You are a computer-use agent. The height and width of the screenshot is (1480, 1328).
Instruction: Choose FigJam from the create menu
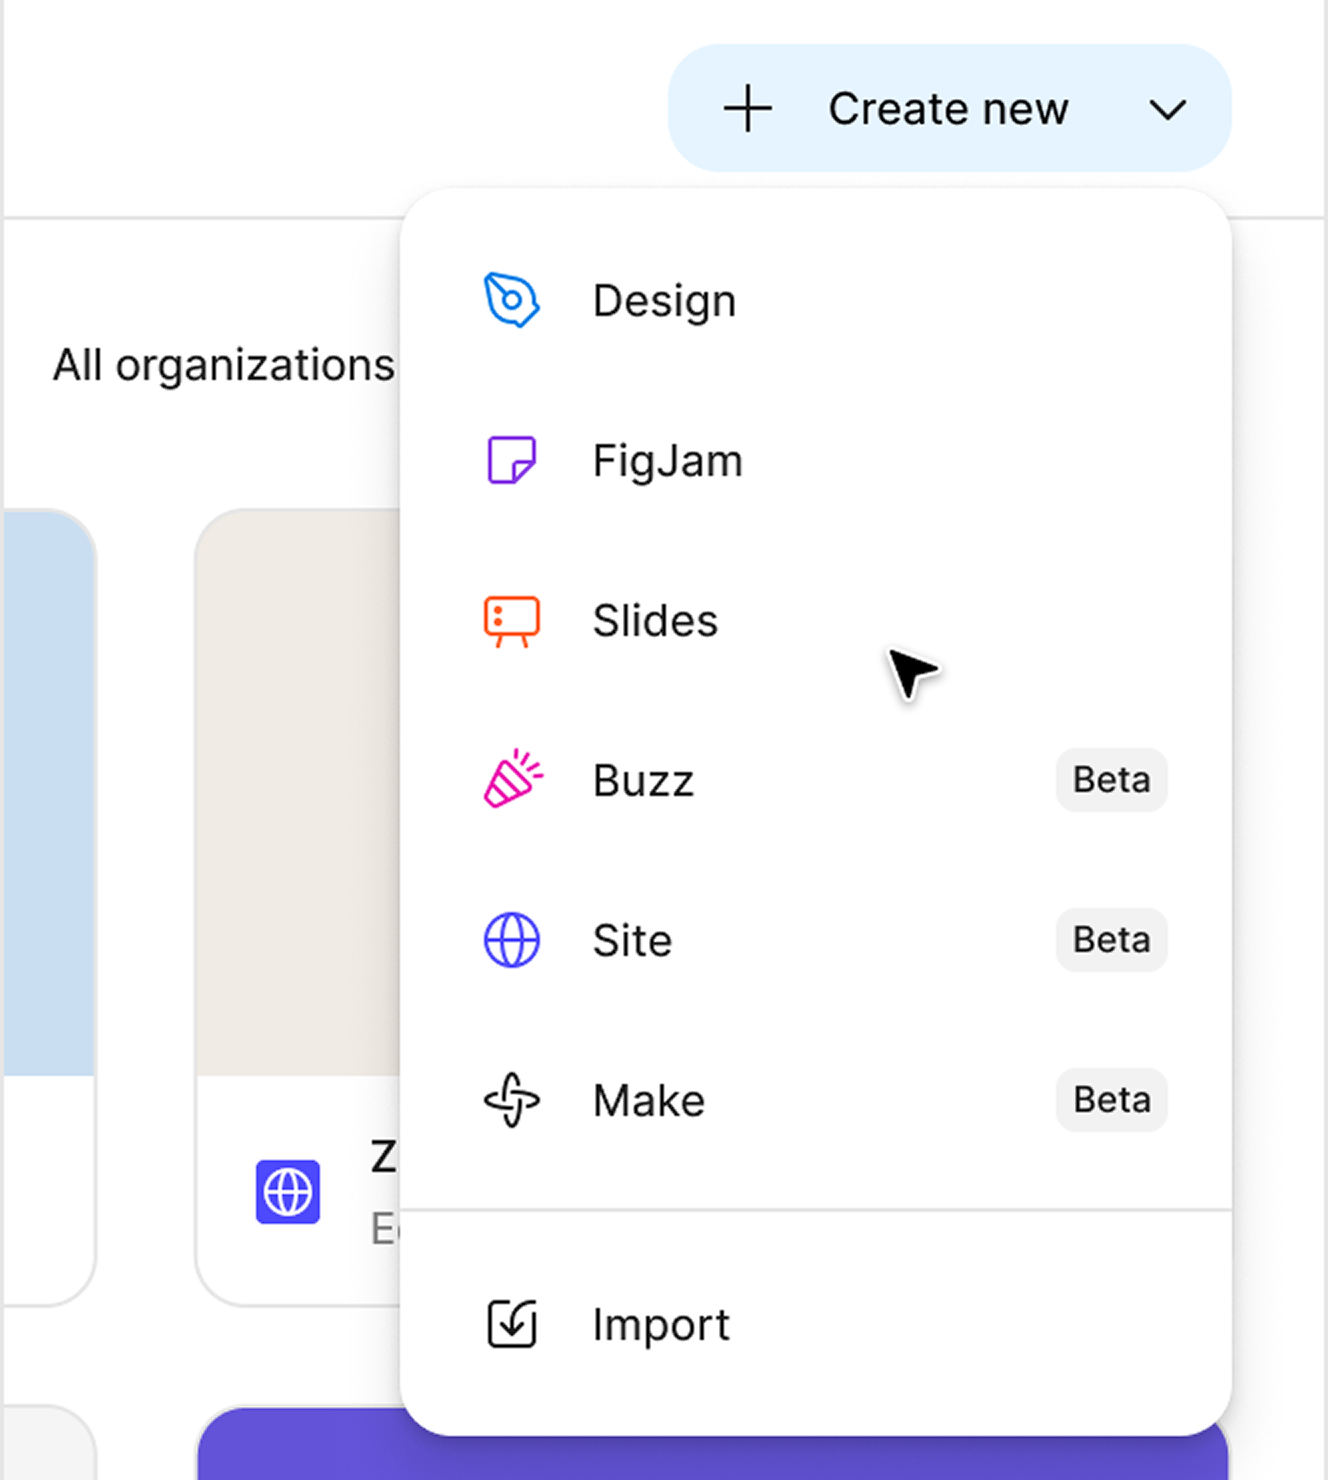667,460
